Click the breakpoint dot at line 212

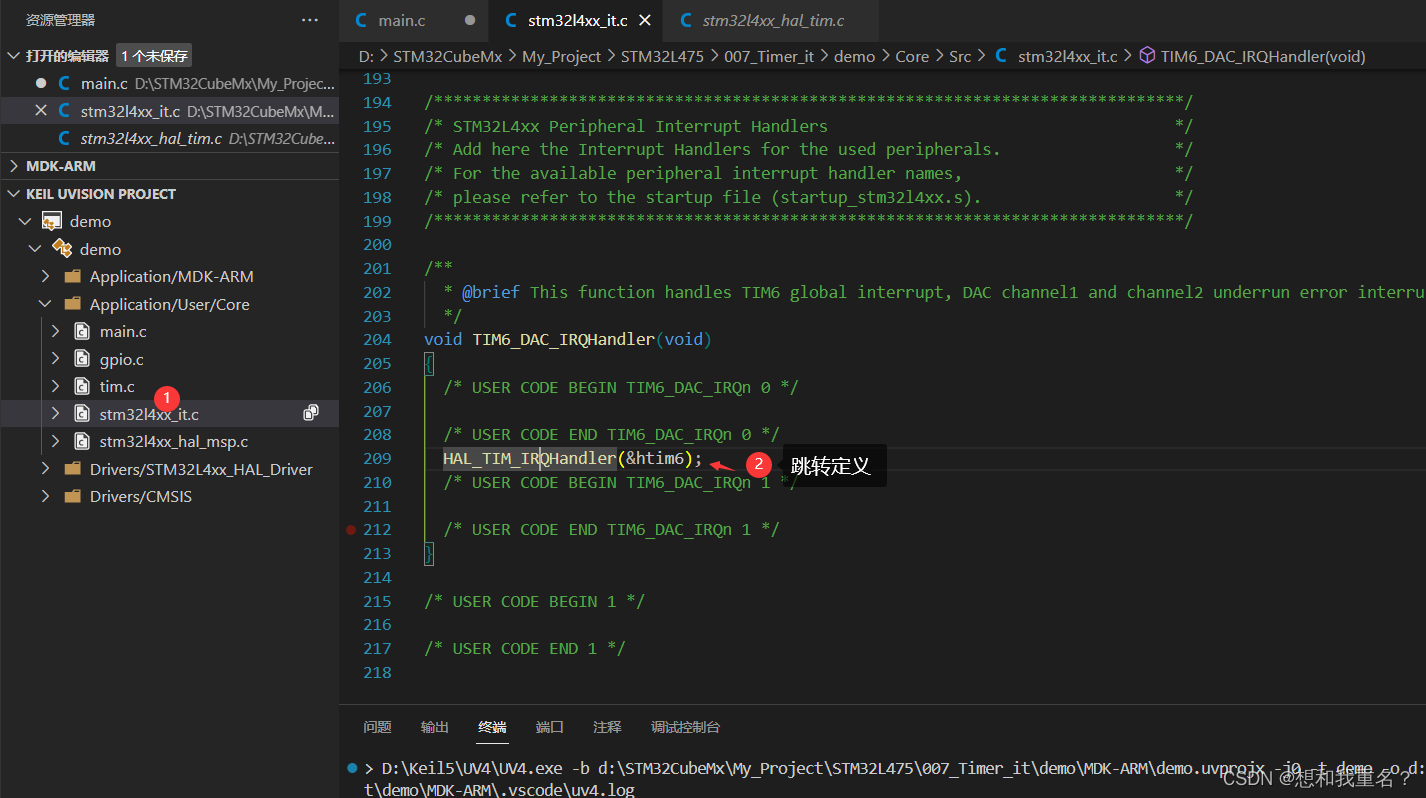coord(351,529)
